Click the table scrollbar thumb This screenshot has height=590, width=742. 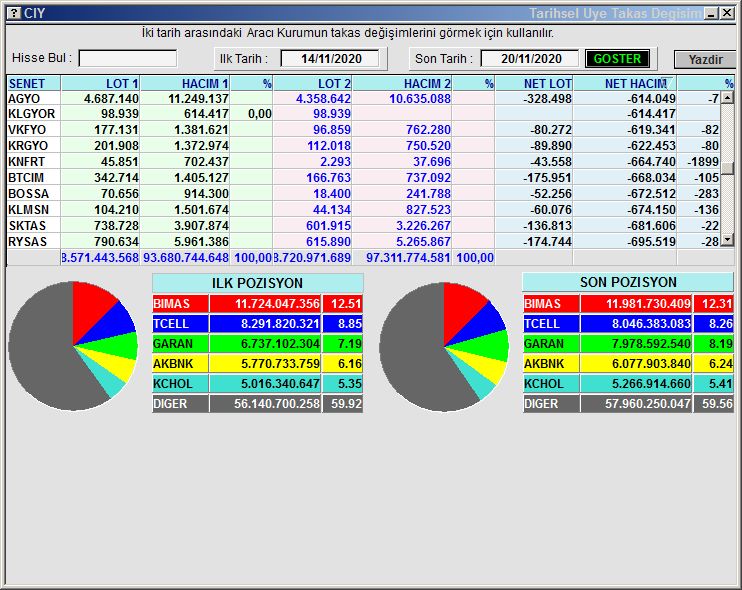tap(727, 168)
